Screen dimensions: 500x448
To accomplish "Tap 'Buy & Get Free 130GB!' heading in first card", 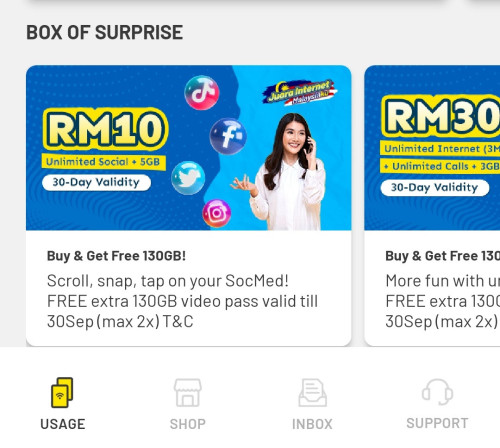I will [x=116, y=256].
